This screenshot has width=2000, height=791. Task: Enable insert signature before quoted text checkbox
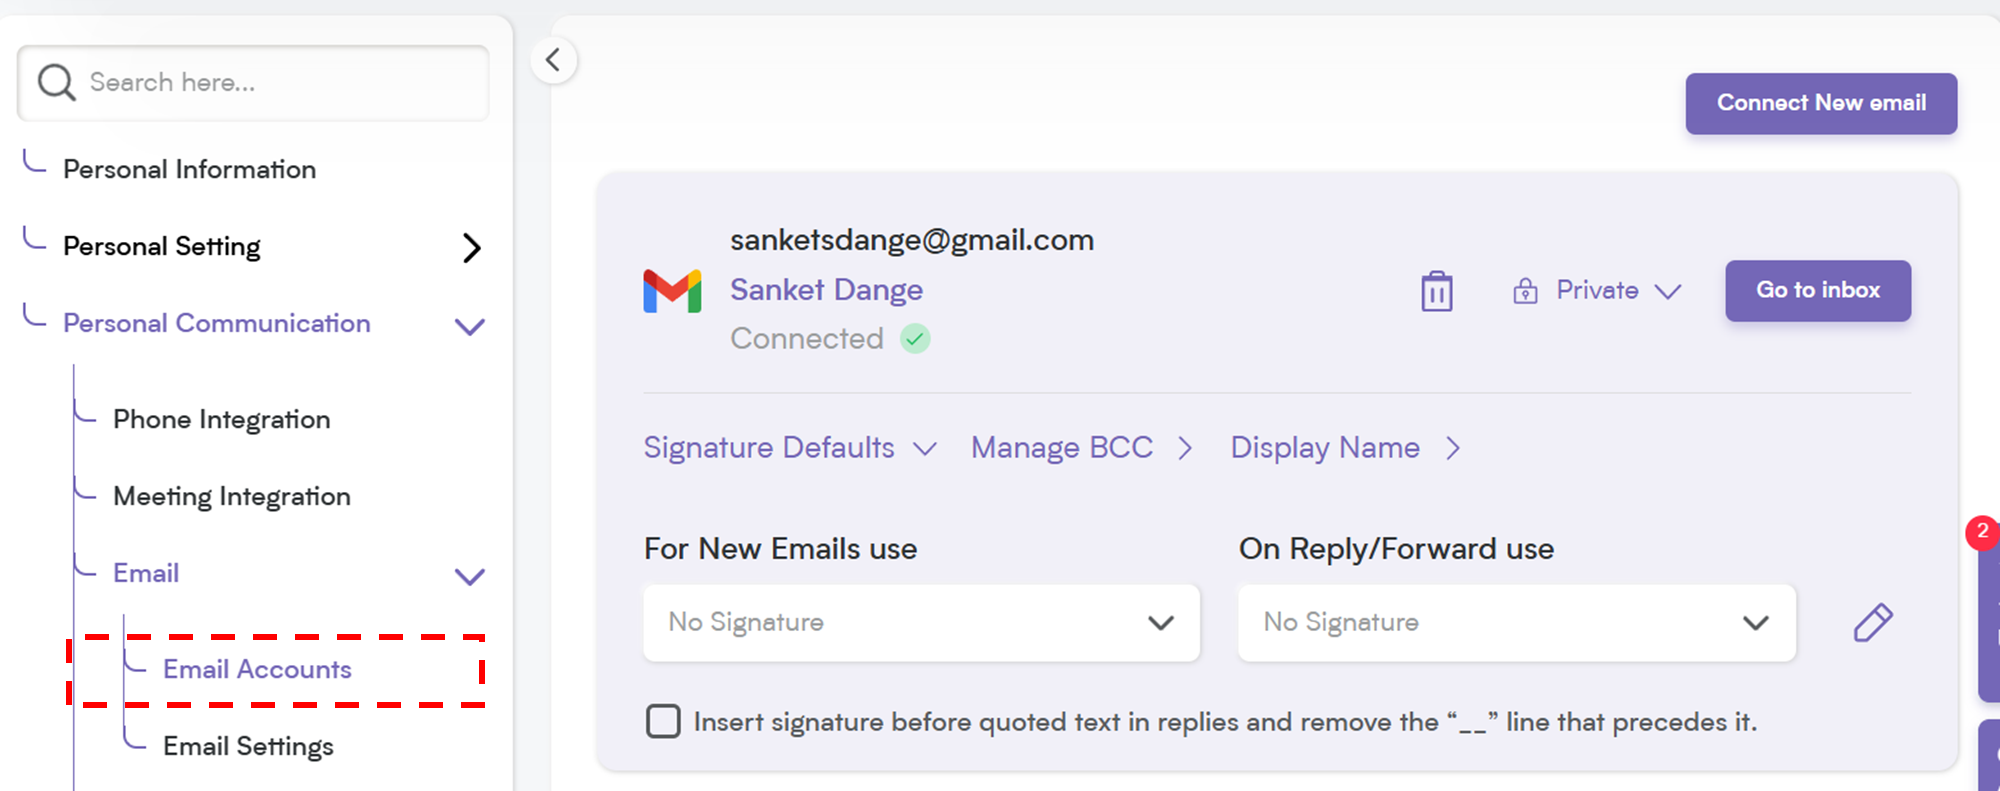(663, 721)
